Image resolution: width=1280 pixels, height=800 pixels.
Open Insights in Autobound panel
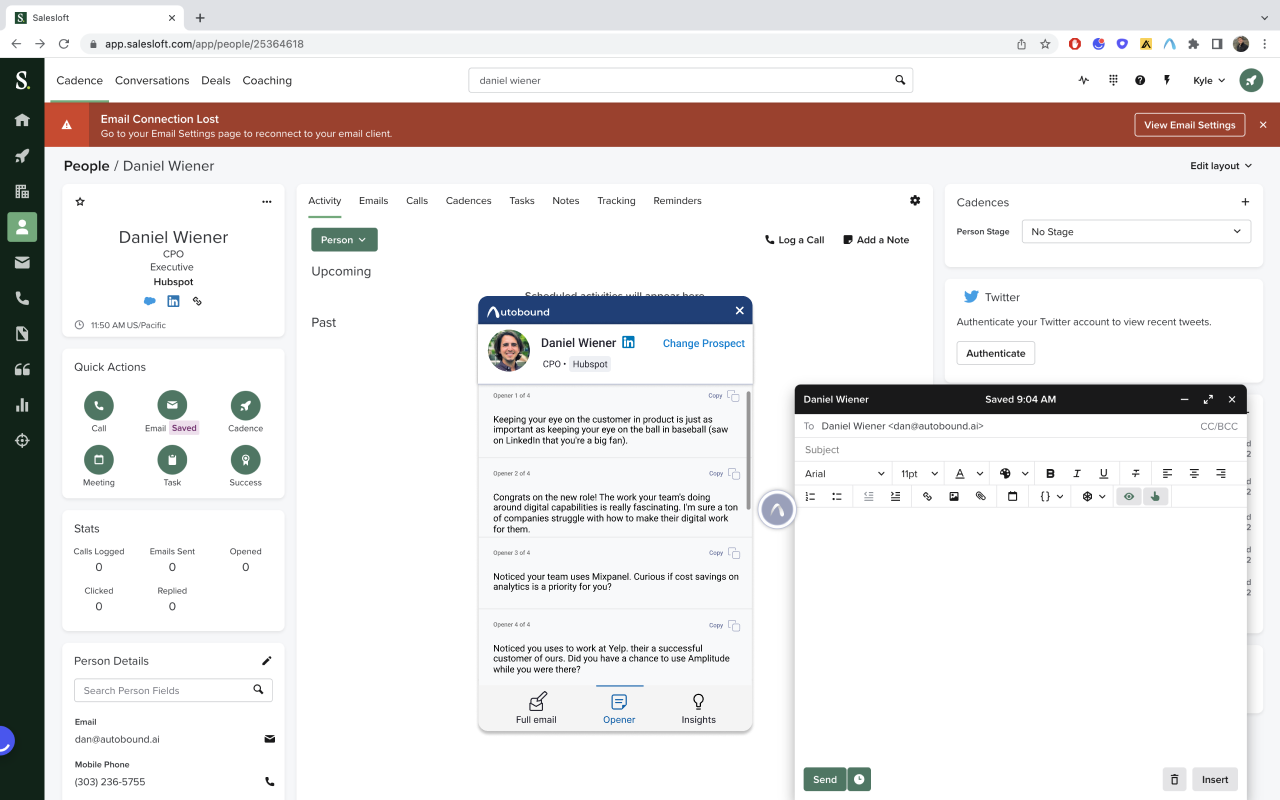pyautogui.click(x=698, y=709)
